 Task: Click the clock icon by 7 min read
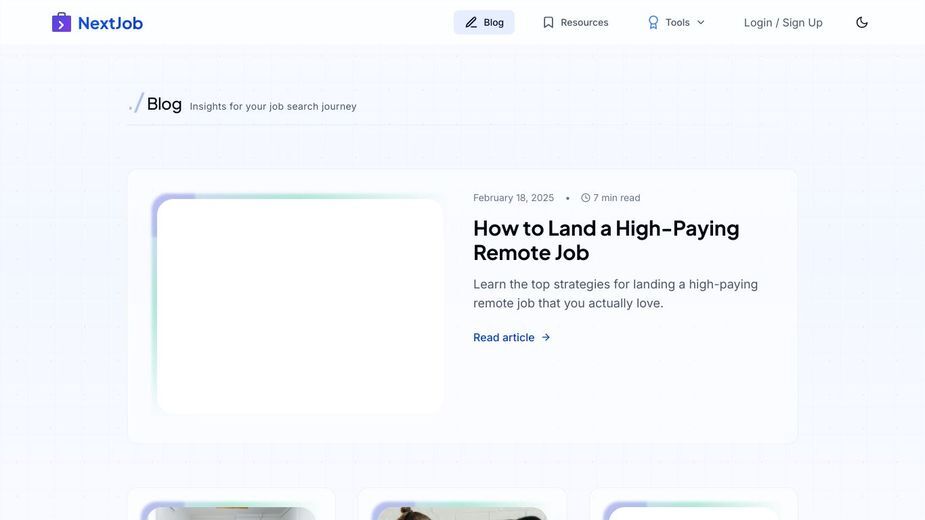(x=585, y=198)
